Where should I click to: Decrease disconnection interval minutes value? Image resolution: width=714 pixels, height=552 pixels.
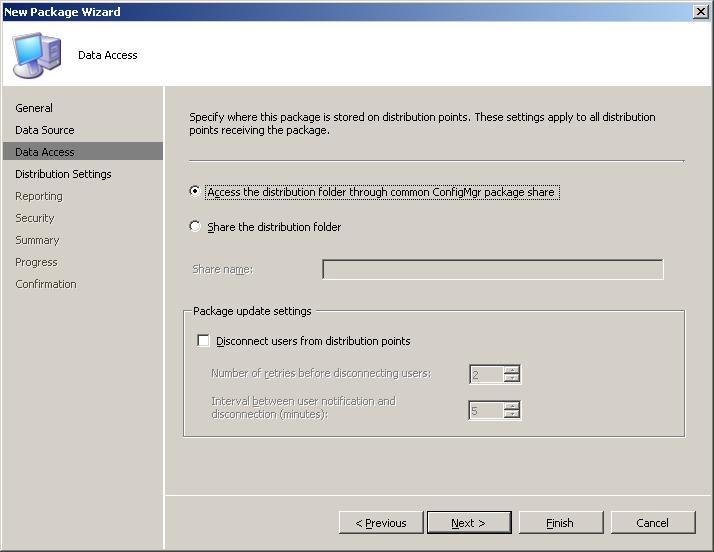[x=512, y=414]
